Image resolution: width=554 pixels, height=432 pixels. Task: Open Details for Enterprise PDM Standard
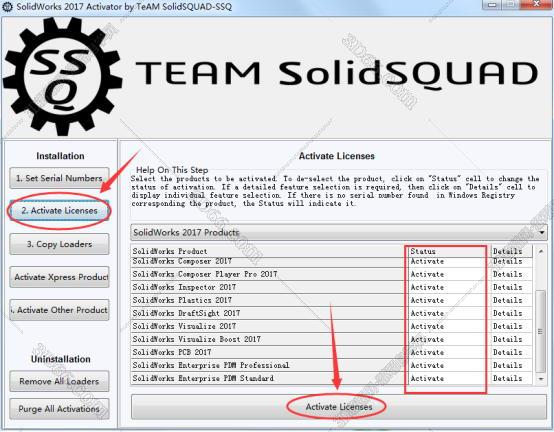[x=512, y=378]
